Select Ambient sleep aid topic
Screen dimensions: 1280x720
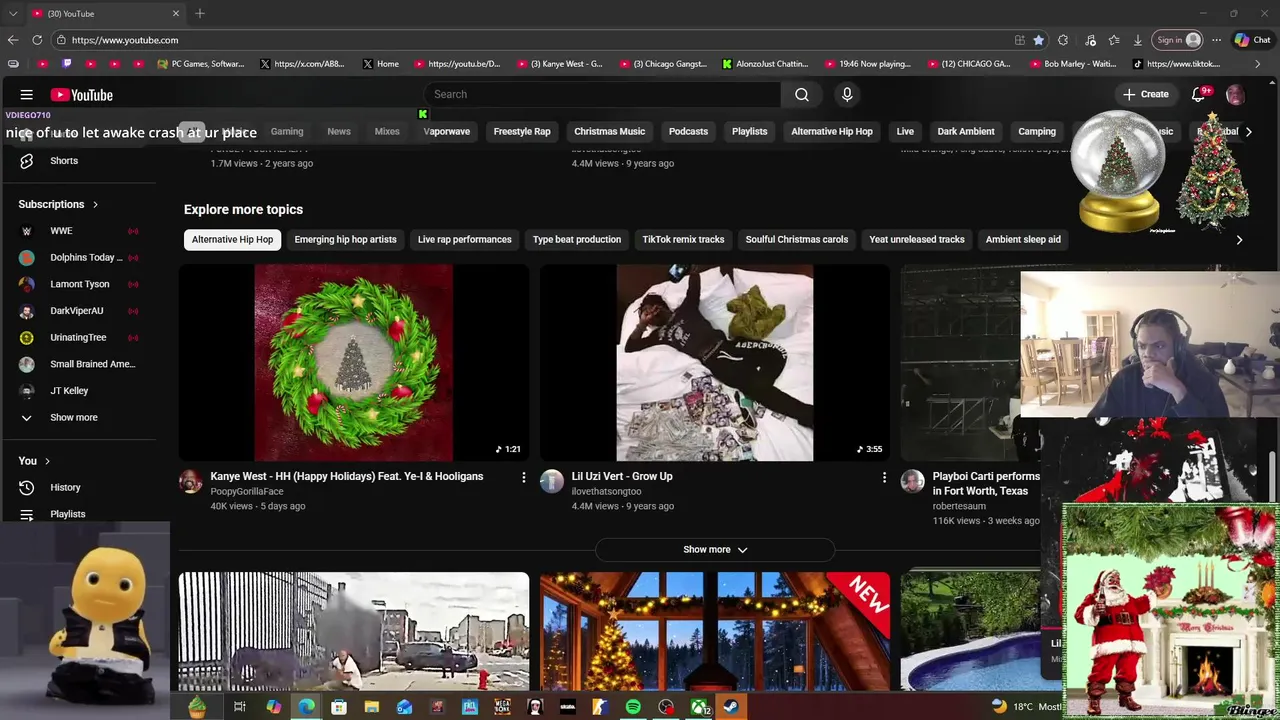coord(1023,239)
